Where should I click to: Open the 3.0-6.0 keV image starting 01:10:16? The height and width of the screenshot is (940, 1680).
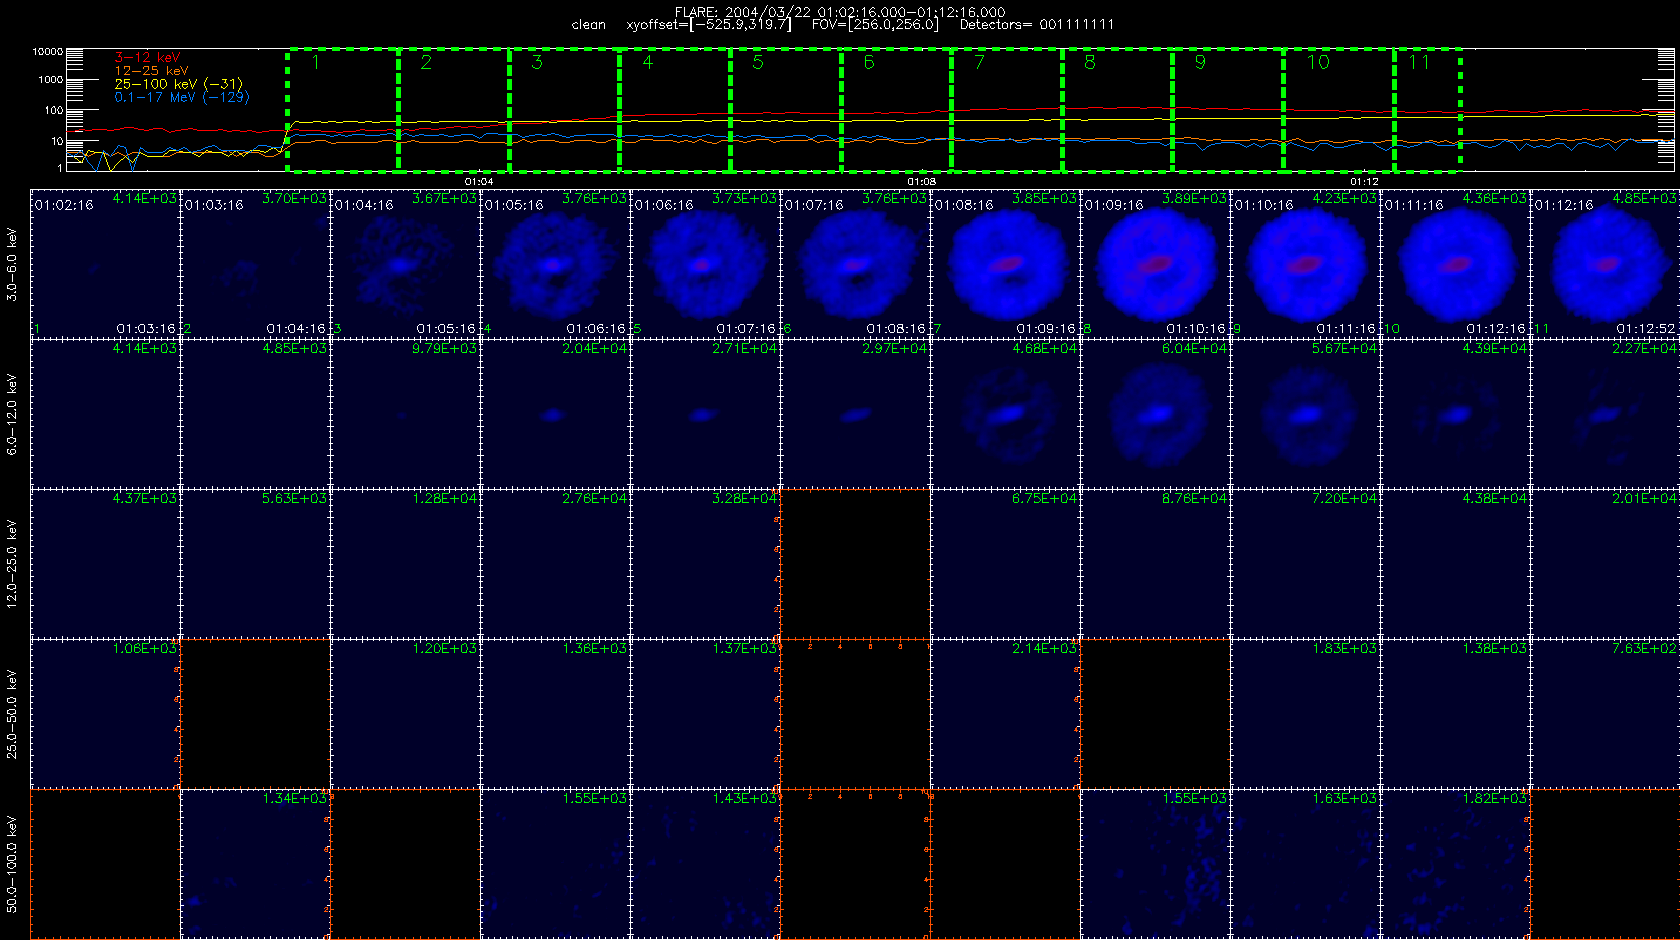tap(1305, 264)
